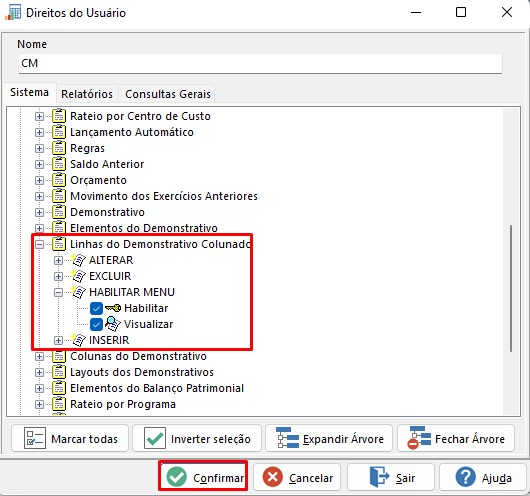Confirm the user rights changes

(x=203, y=477)
